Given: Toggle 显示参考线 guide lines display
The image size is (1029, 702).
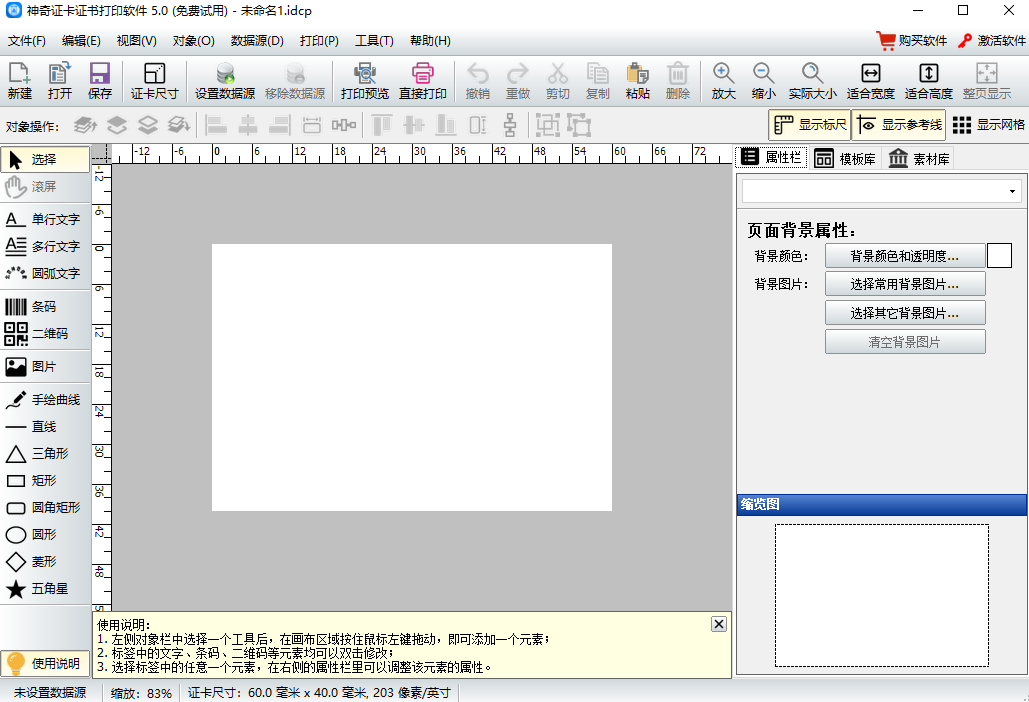Looking at the screenshot, I should click(899, 125).
